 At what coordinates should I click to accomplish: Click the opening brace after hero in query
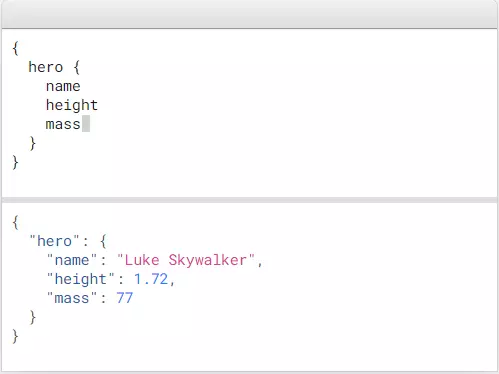click(x=77, y=67)
